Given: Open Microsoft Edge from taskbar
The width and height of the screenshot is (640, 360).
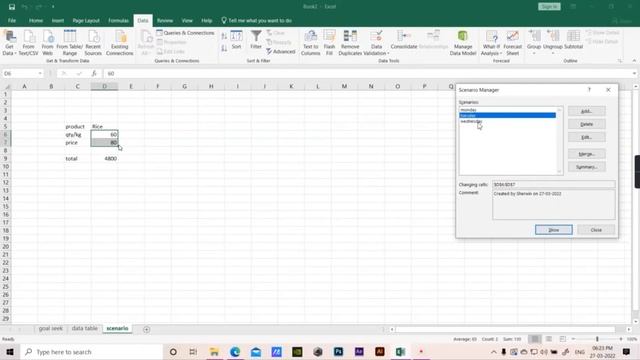Looking at the screenshot, I should click(235, 352).
